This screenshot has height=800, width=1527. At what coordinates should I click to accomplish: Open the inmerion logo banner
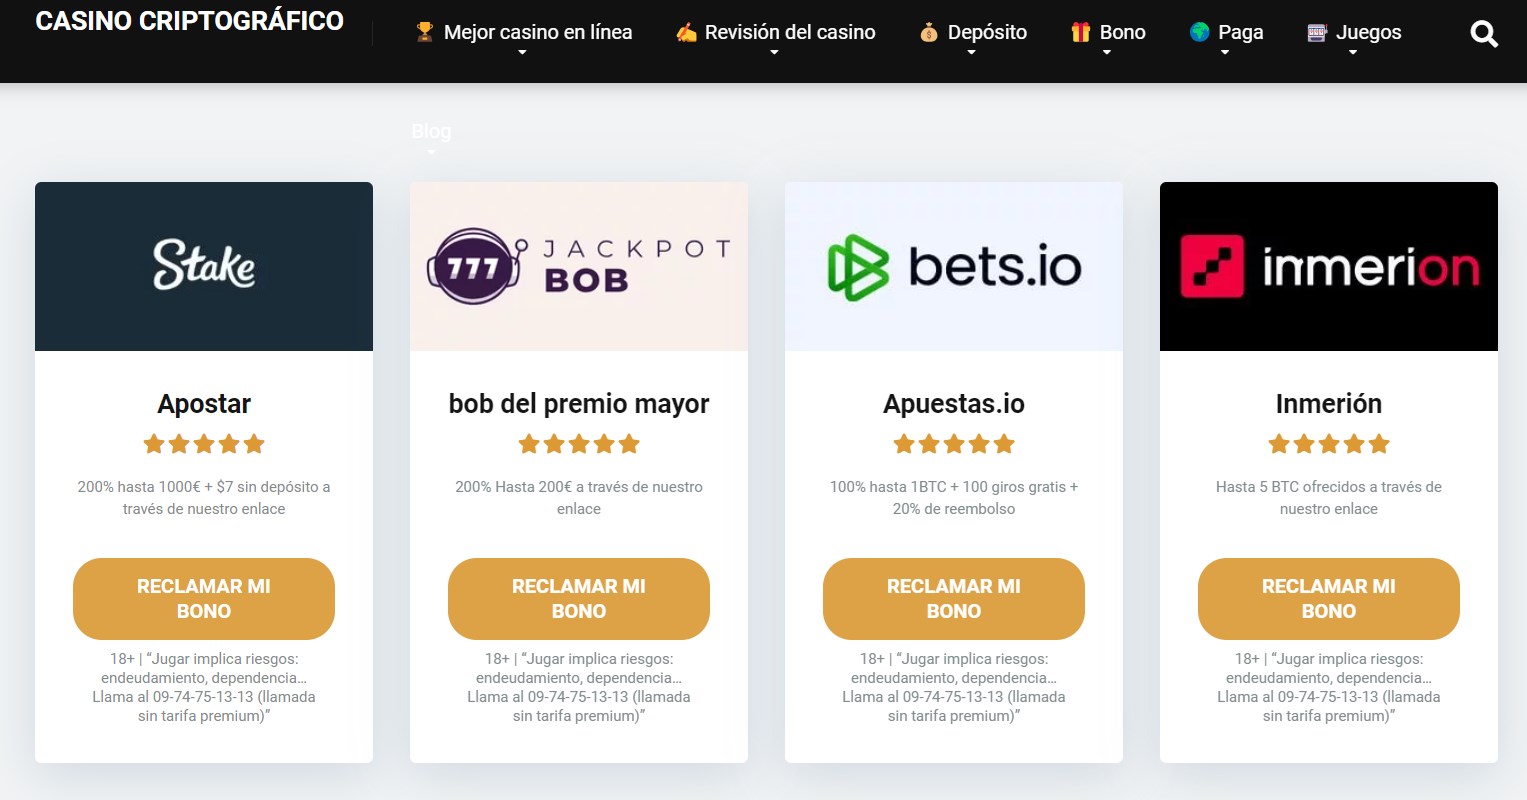1329,266
